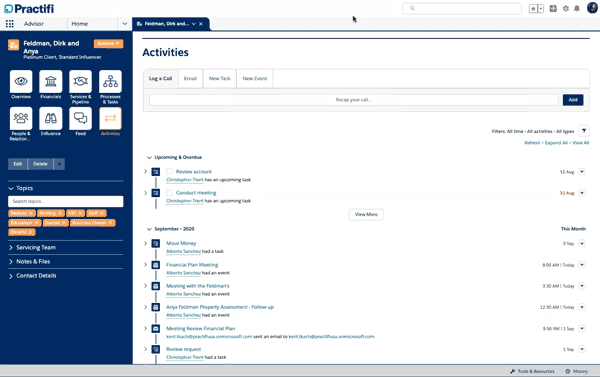Open Tools & Resources in the utility bar
600x377 pixels.
[532, 371]
